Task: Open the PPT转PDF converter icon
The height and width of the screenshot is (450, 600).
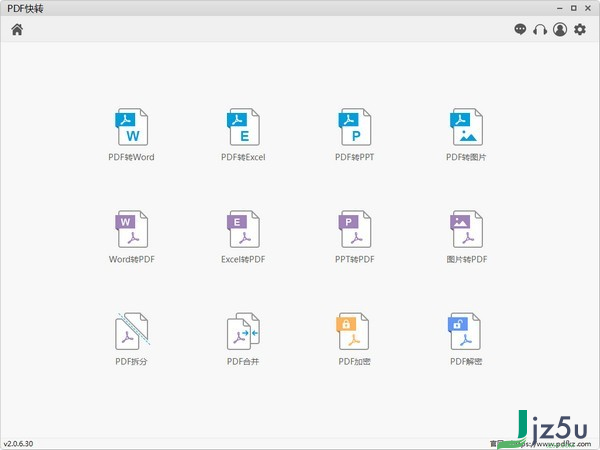Action: coord(355,229)
